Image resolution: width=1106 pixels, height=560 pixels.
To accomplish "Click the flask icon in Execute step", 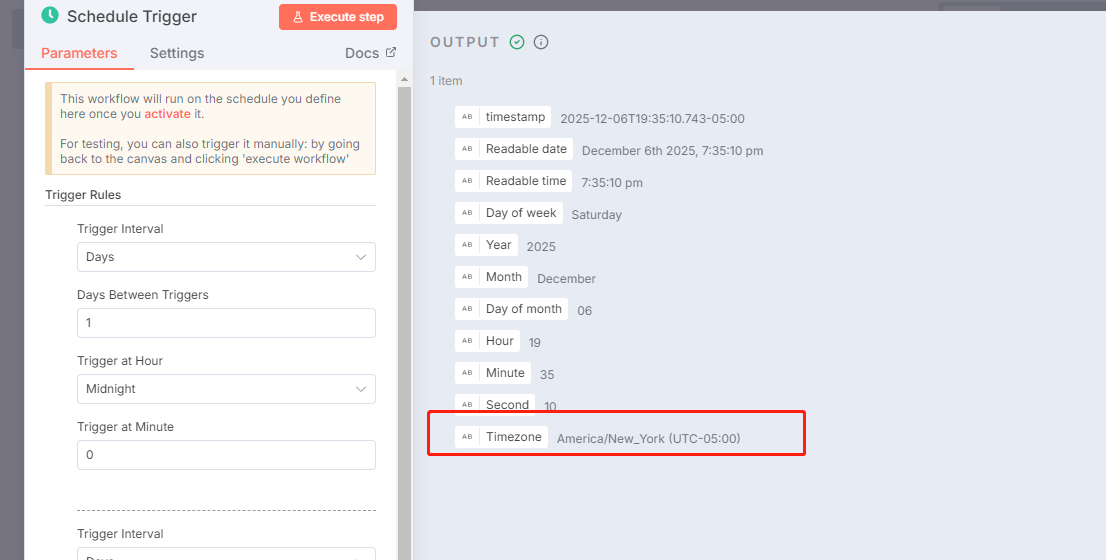I will [x=298, y=17].
